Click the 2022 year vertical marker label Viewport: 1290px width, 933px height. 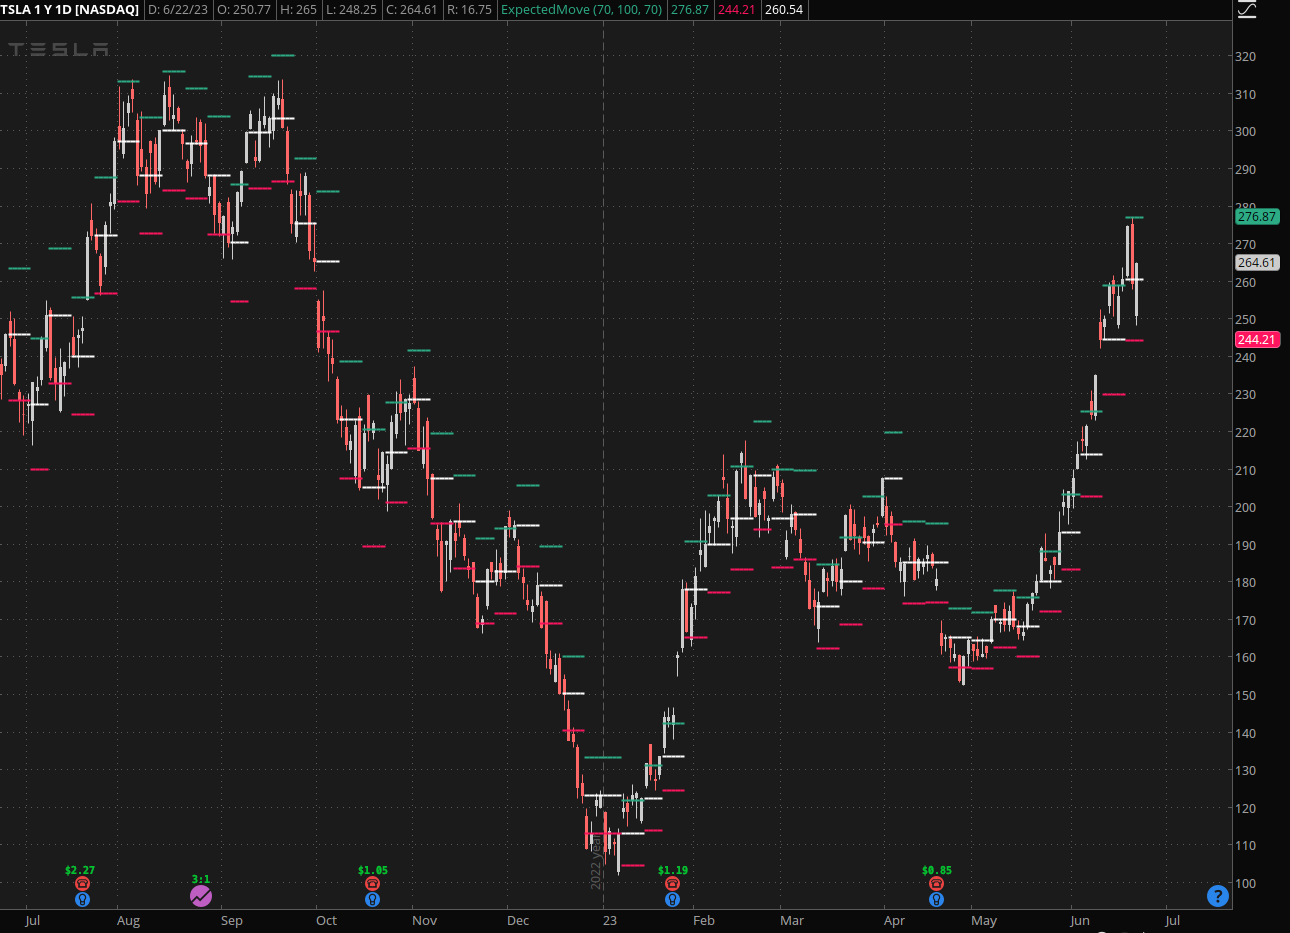tap(597, 860)
